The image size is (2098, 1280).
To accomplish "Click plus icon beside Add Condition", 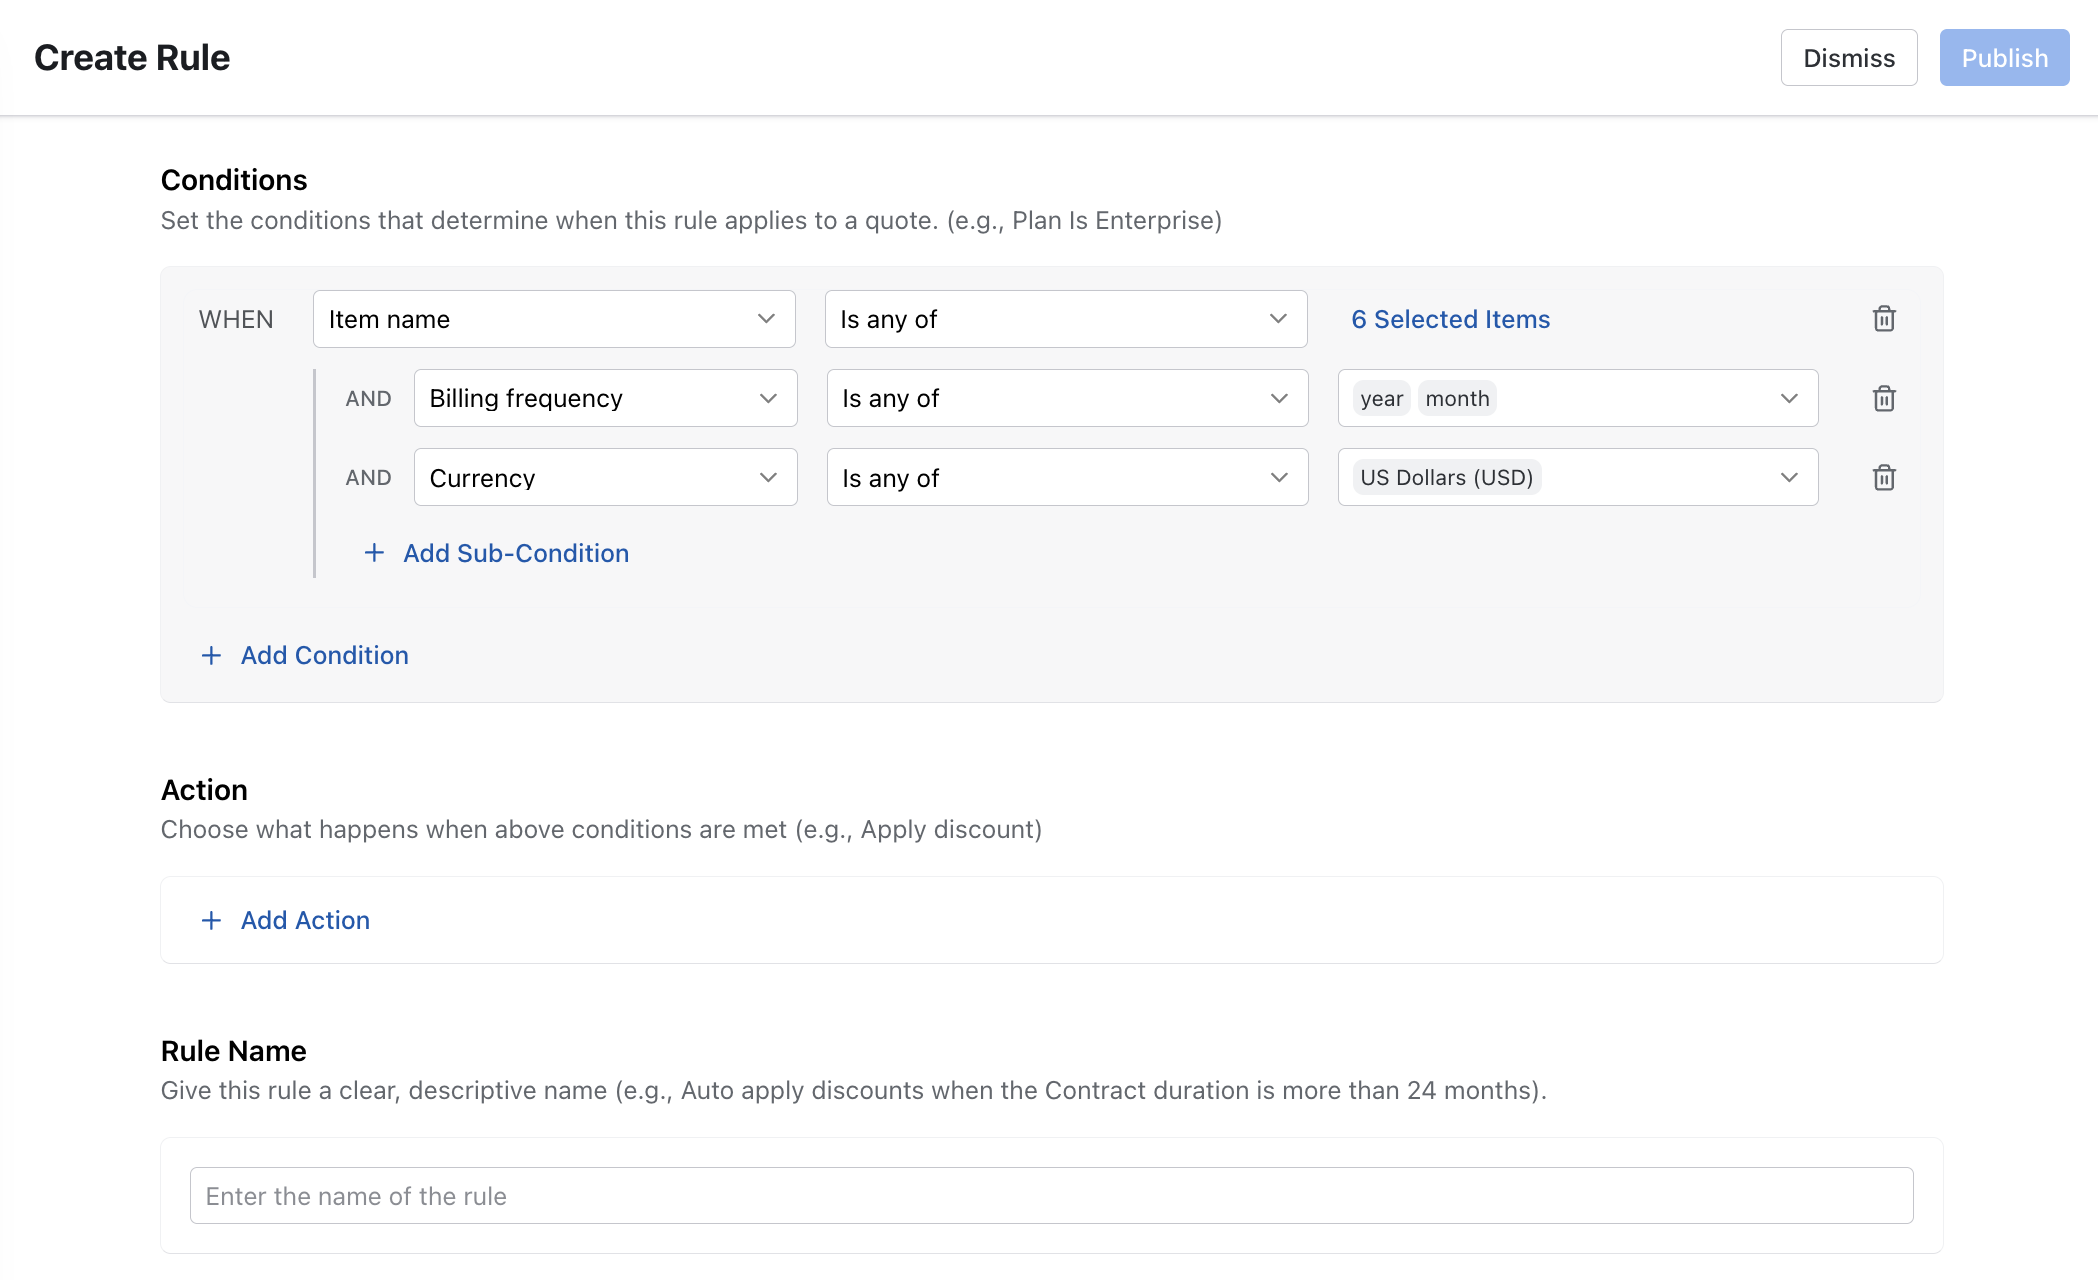I will (211, 655).
